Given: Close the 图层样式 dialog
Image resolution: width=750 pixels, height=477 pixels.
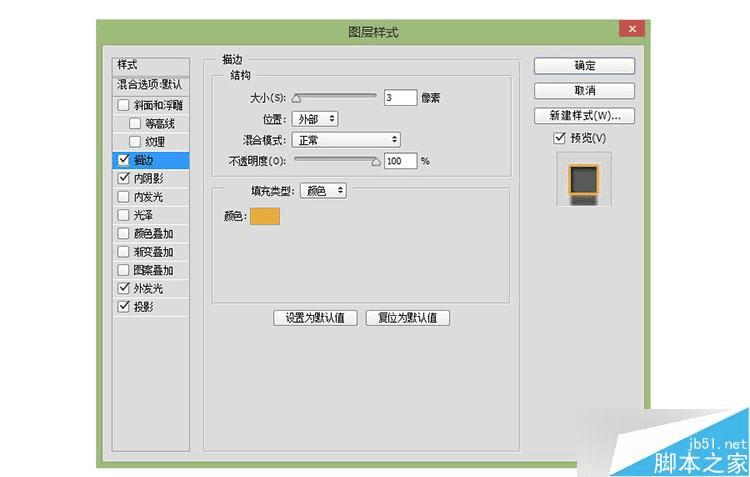Looking at the screenshot, I should (x=632, y=29).
